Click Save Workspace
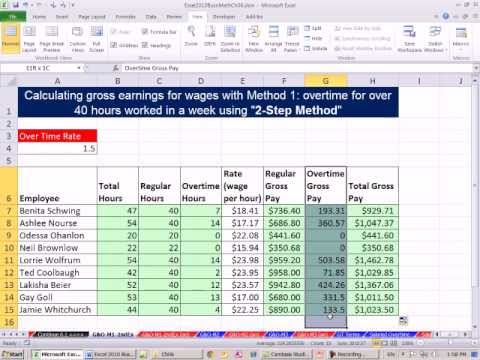This screenshot has width=480, height=360. (409, 39)
